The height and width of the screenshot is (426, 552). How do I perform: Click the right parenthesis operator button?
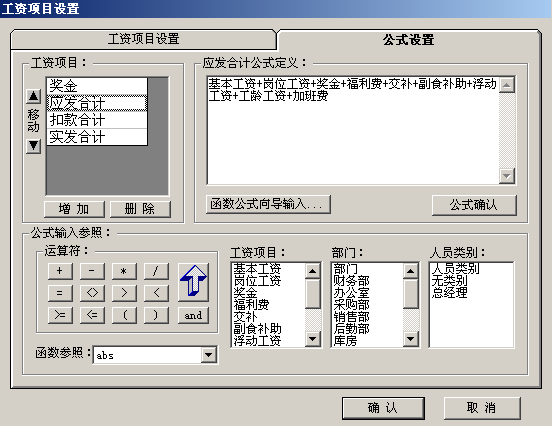pyautogui.click(x=156, y=315)
